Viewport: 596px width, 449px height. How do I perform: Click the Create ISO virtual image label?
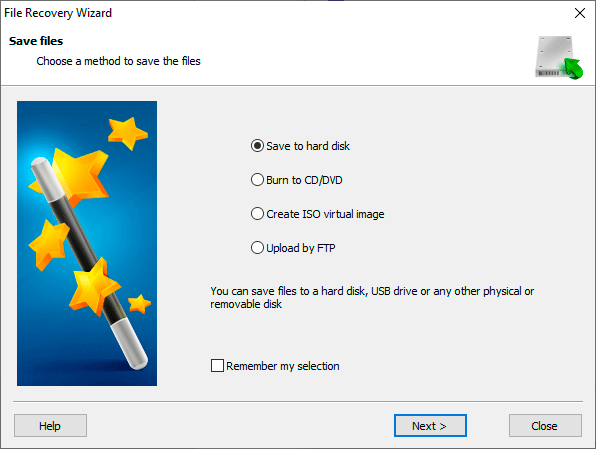pyautogui.click(x=325, y=214)
